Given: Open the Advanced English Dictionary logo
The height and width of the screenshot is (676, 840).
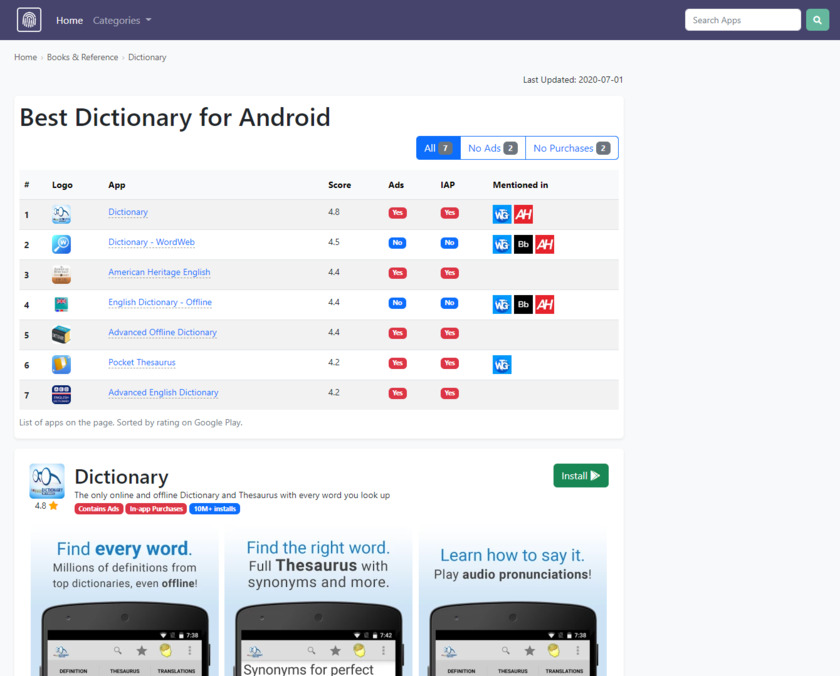Looking at the screenshot, I should tap(61, 395).
